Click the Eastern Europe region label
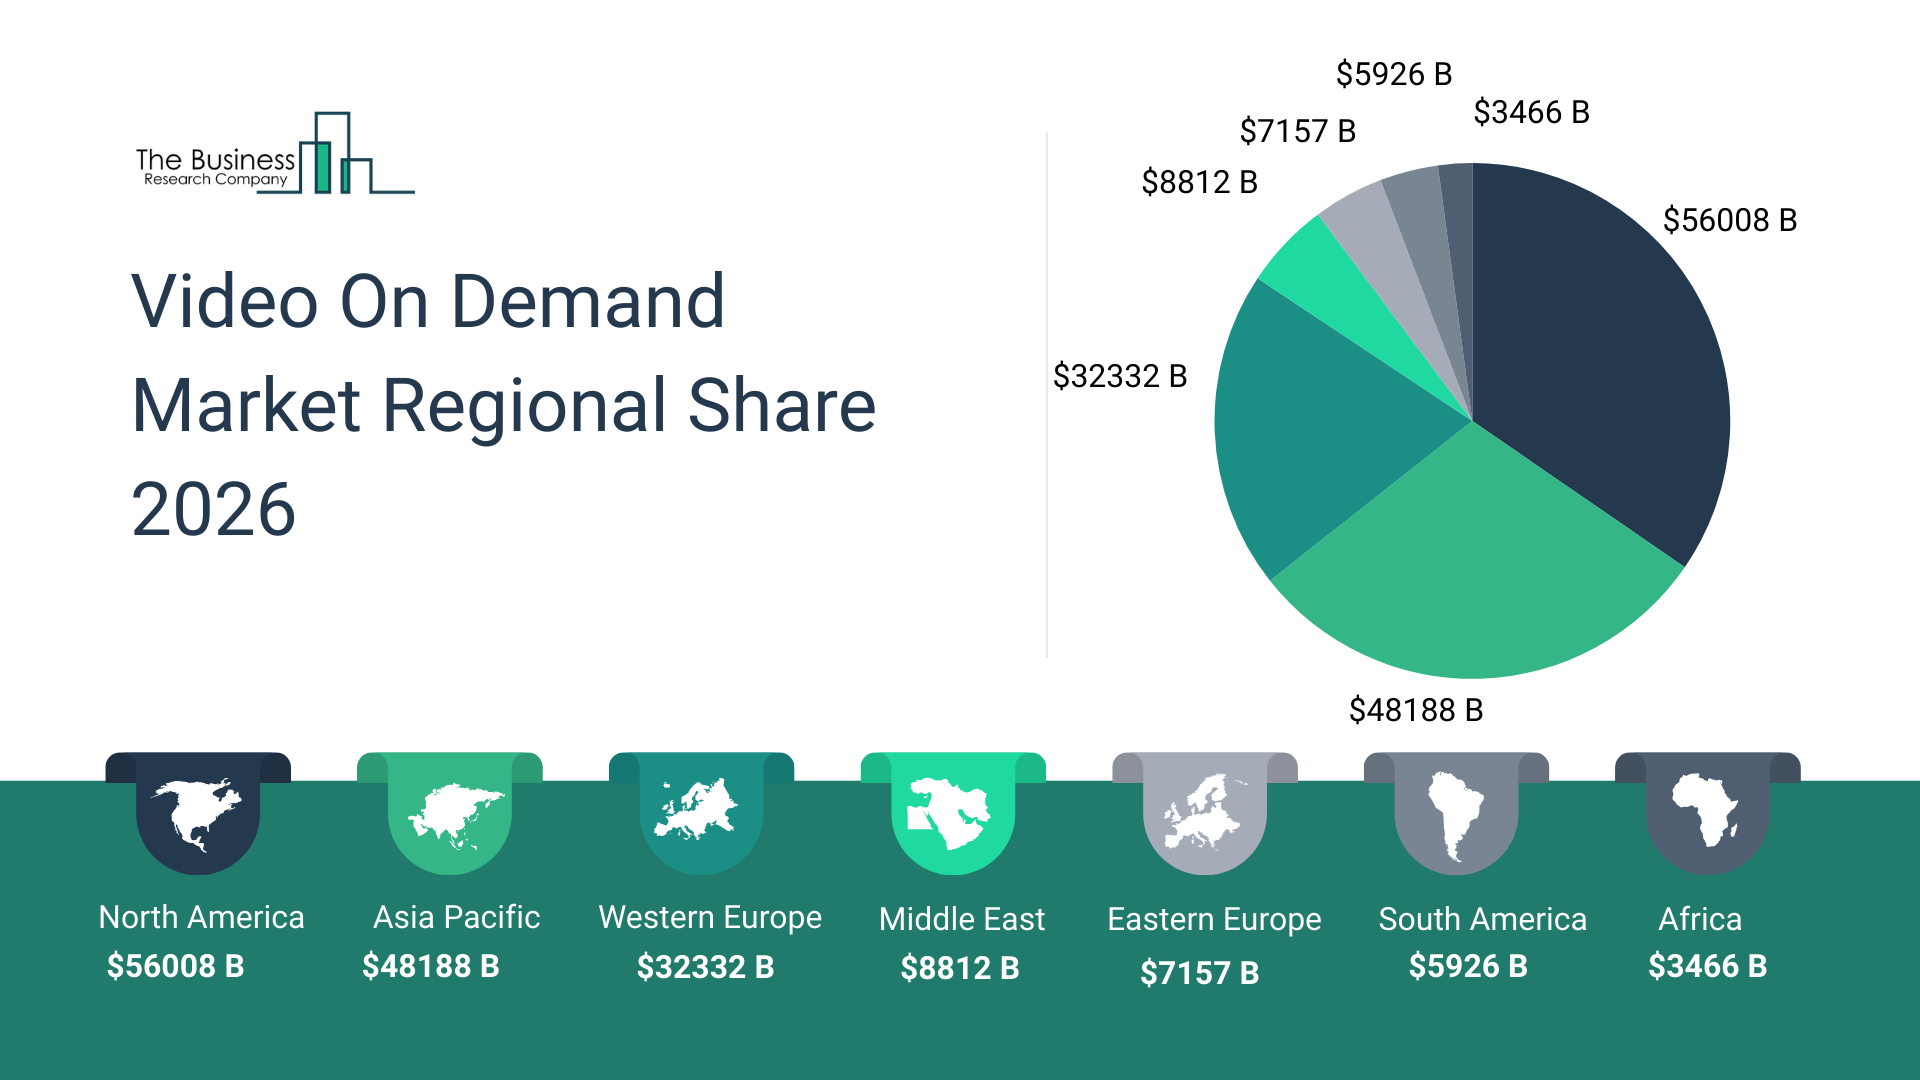The image size is (1920, 1080). click(1213, 919)
